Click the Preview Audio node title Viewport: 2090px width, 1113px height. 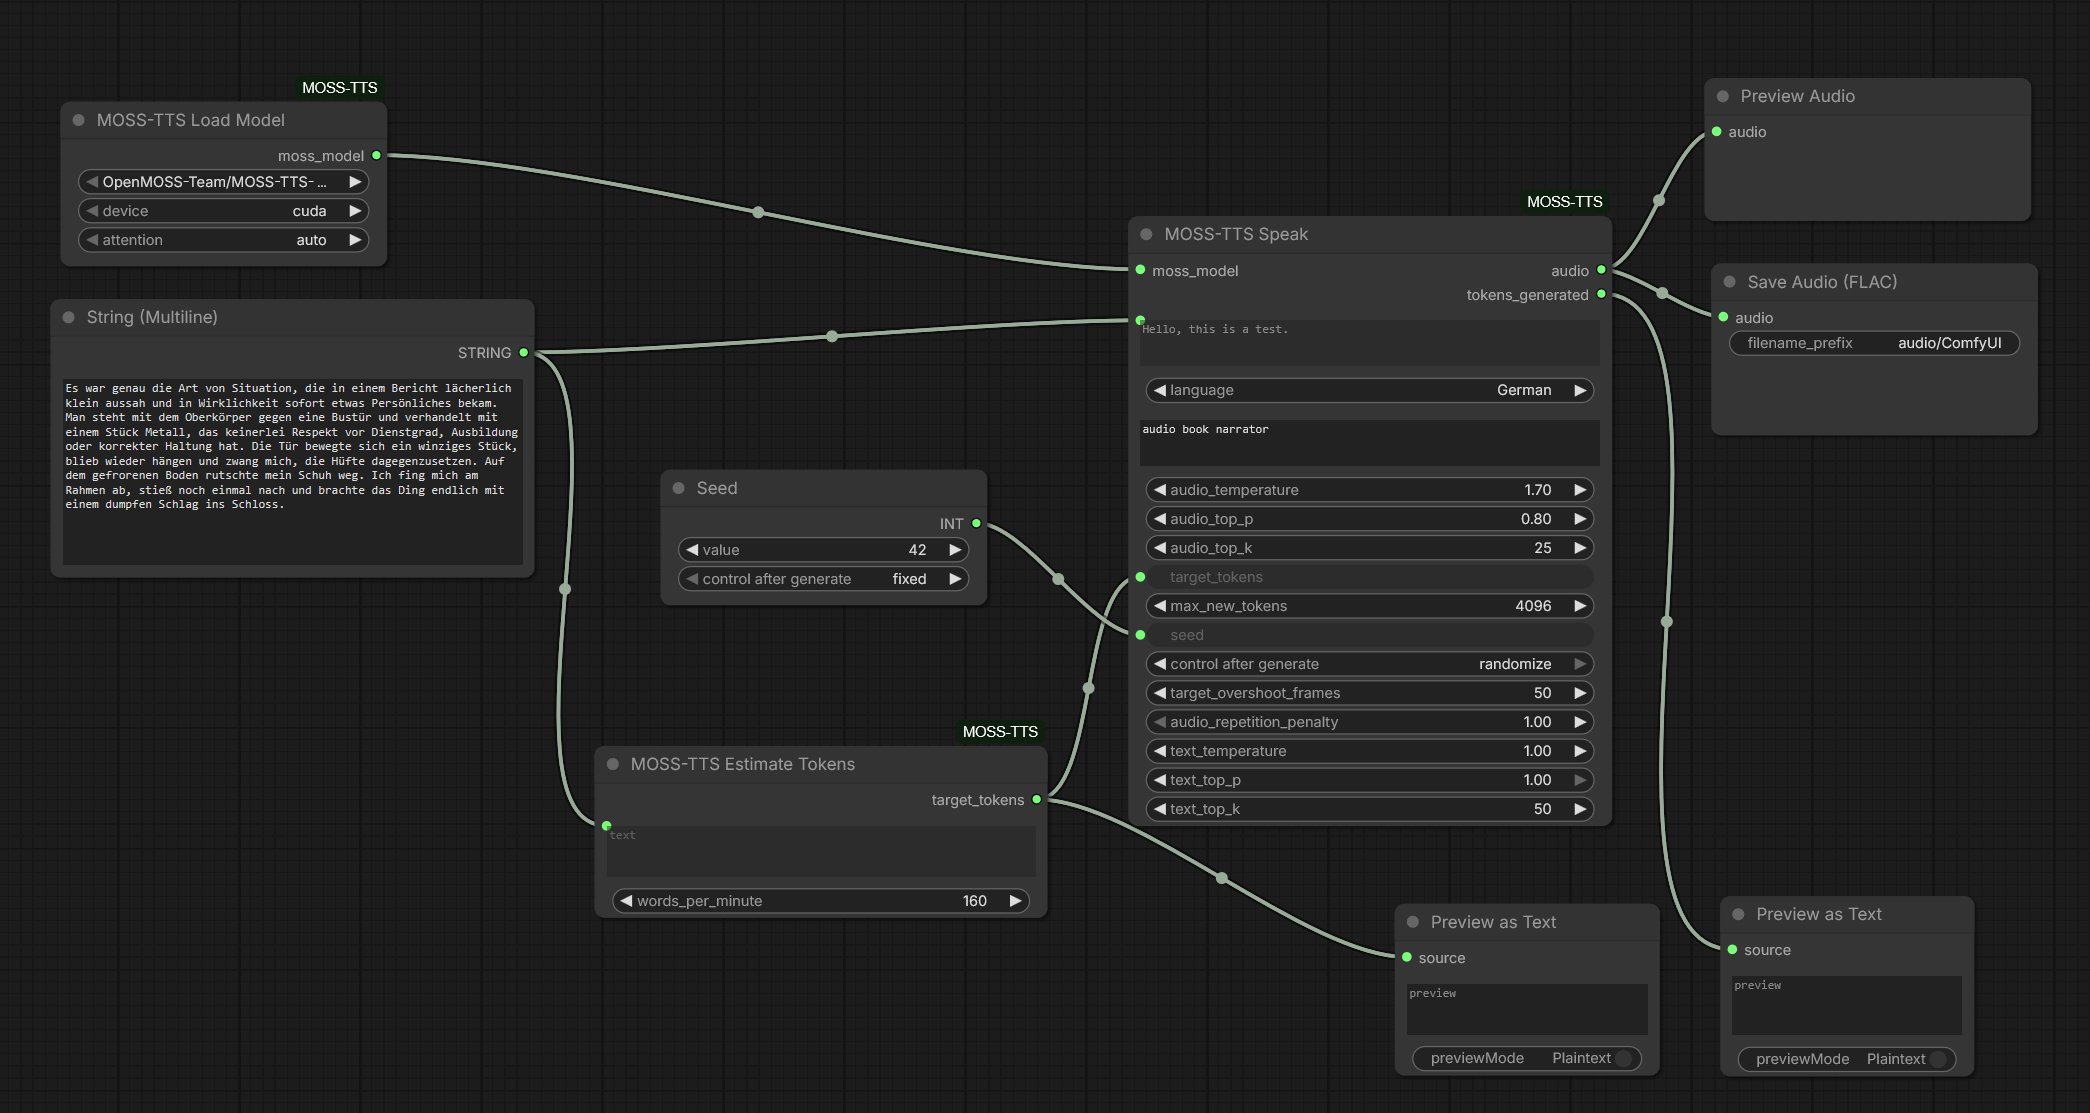point(1797,96)
